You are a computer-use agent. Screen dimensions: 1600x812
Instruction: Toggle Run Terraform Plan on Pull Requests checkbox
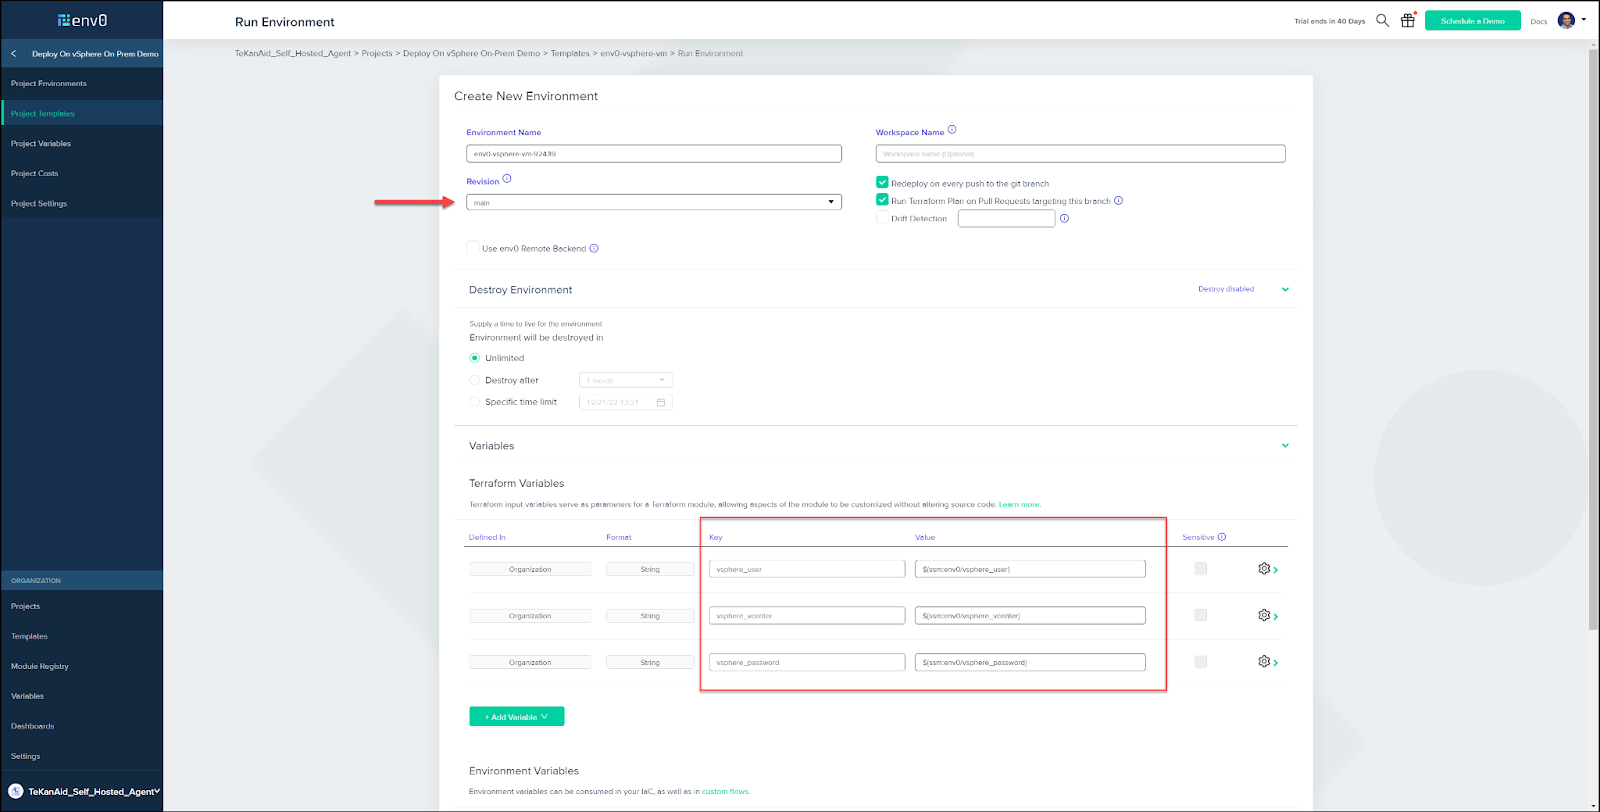point(882,200)
